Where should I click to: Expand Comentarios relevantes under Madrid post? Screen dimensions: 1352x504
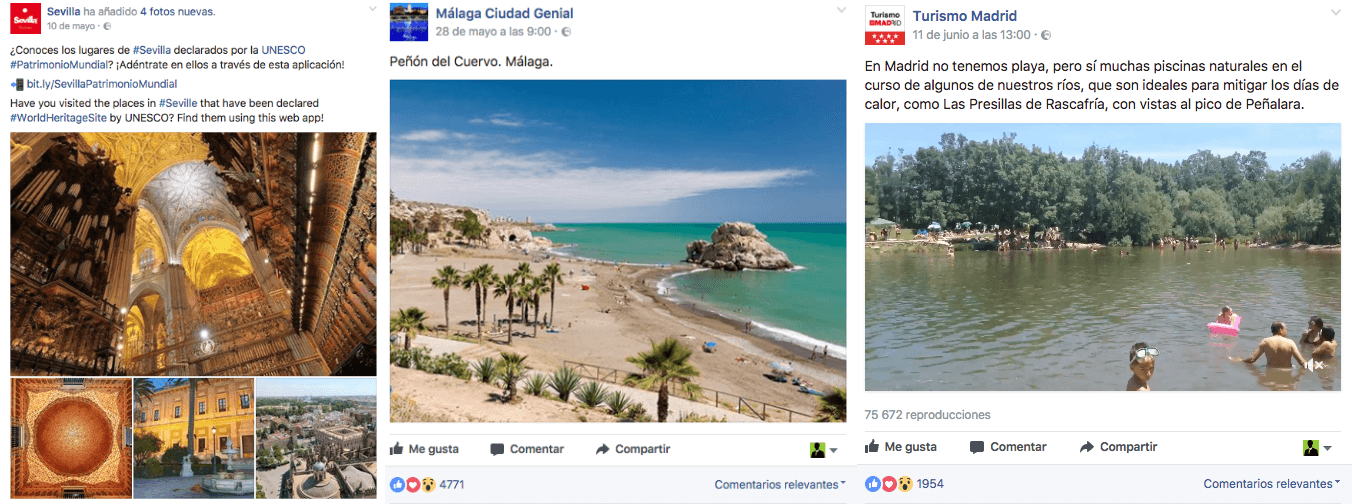[x=1272, y=484]
